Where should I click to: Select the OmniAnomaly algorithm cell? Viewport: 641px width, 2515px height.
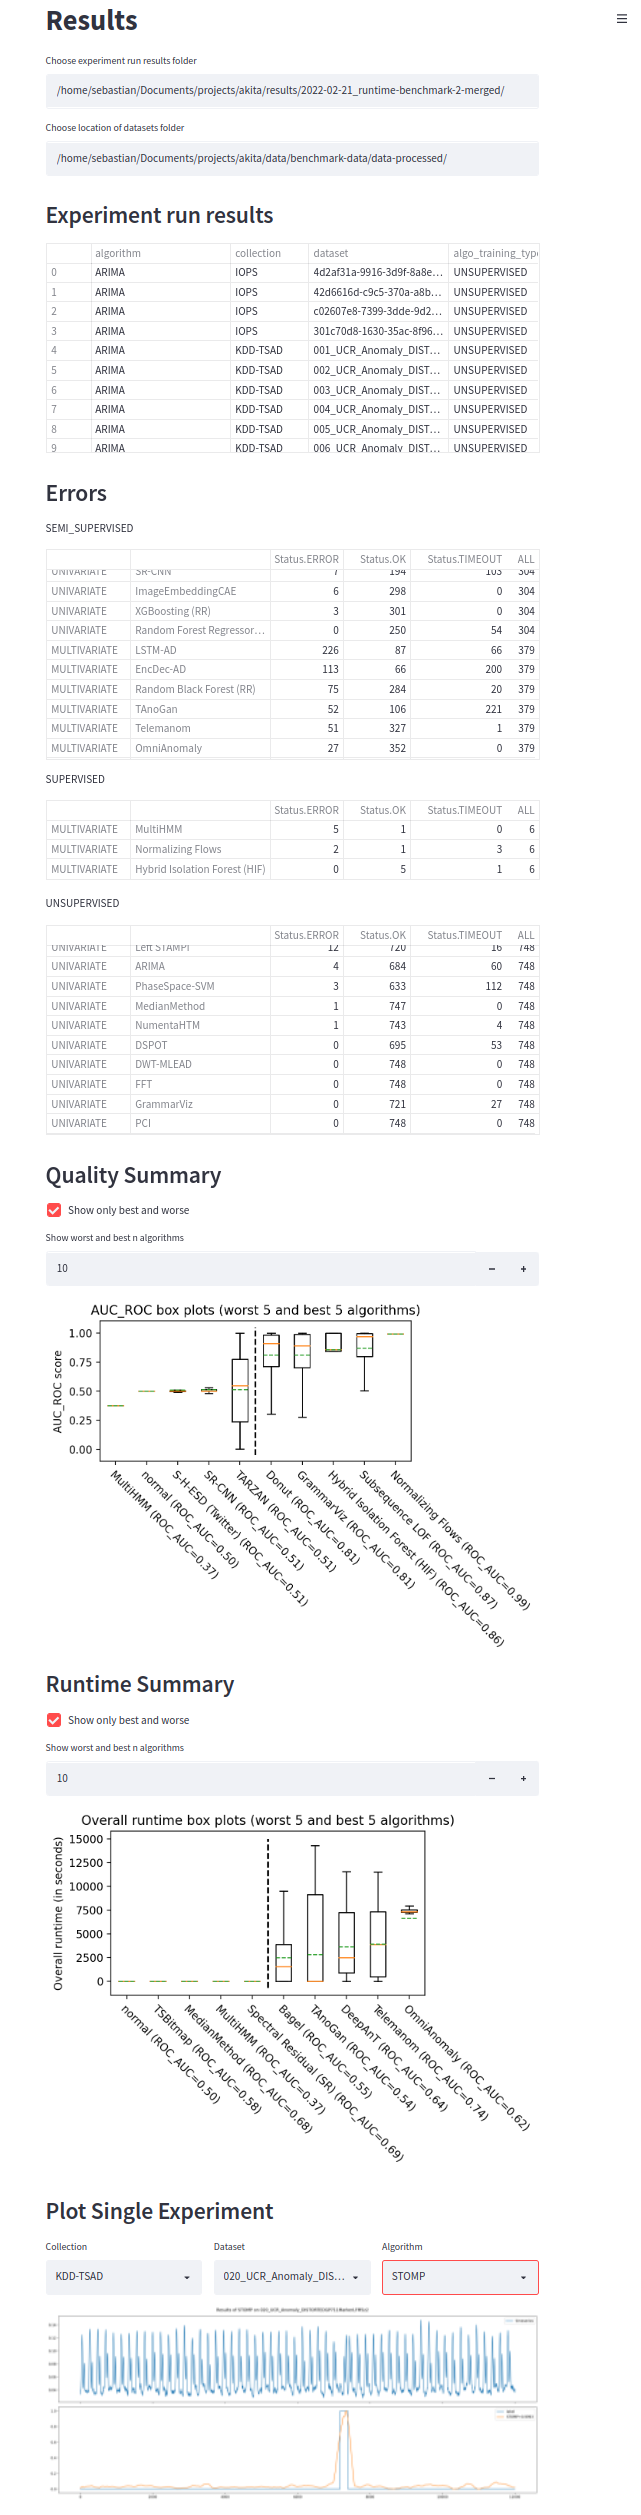click(x=200, y=749)
